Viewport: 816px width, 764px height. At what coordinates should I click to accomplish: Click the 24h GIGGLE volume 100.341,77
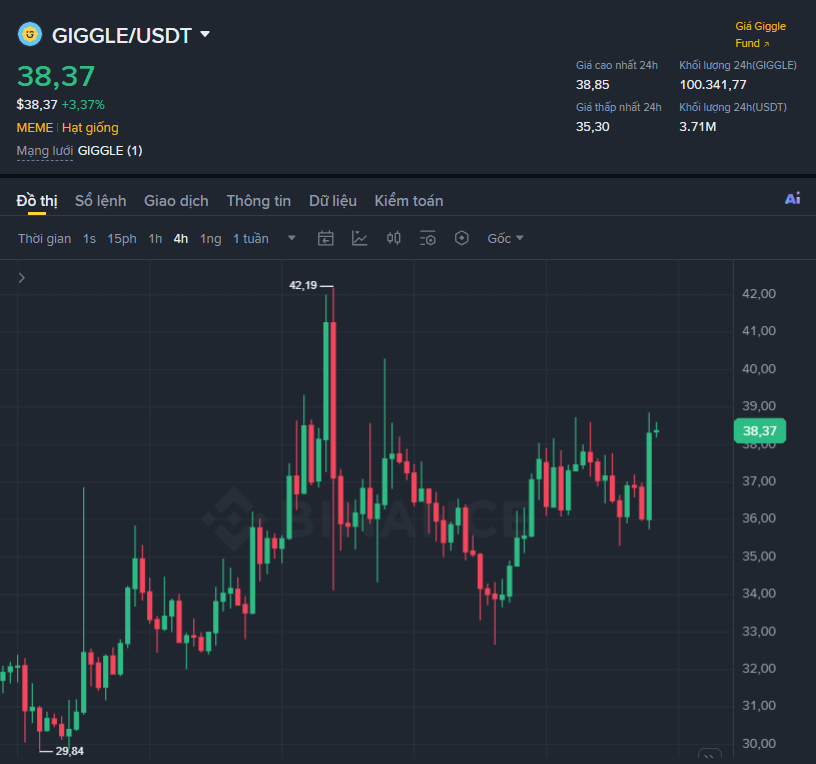[712, 85]
